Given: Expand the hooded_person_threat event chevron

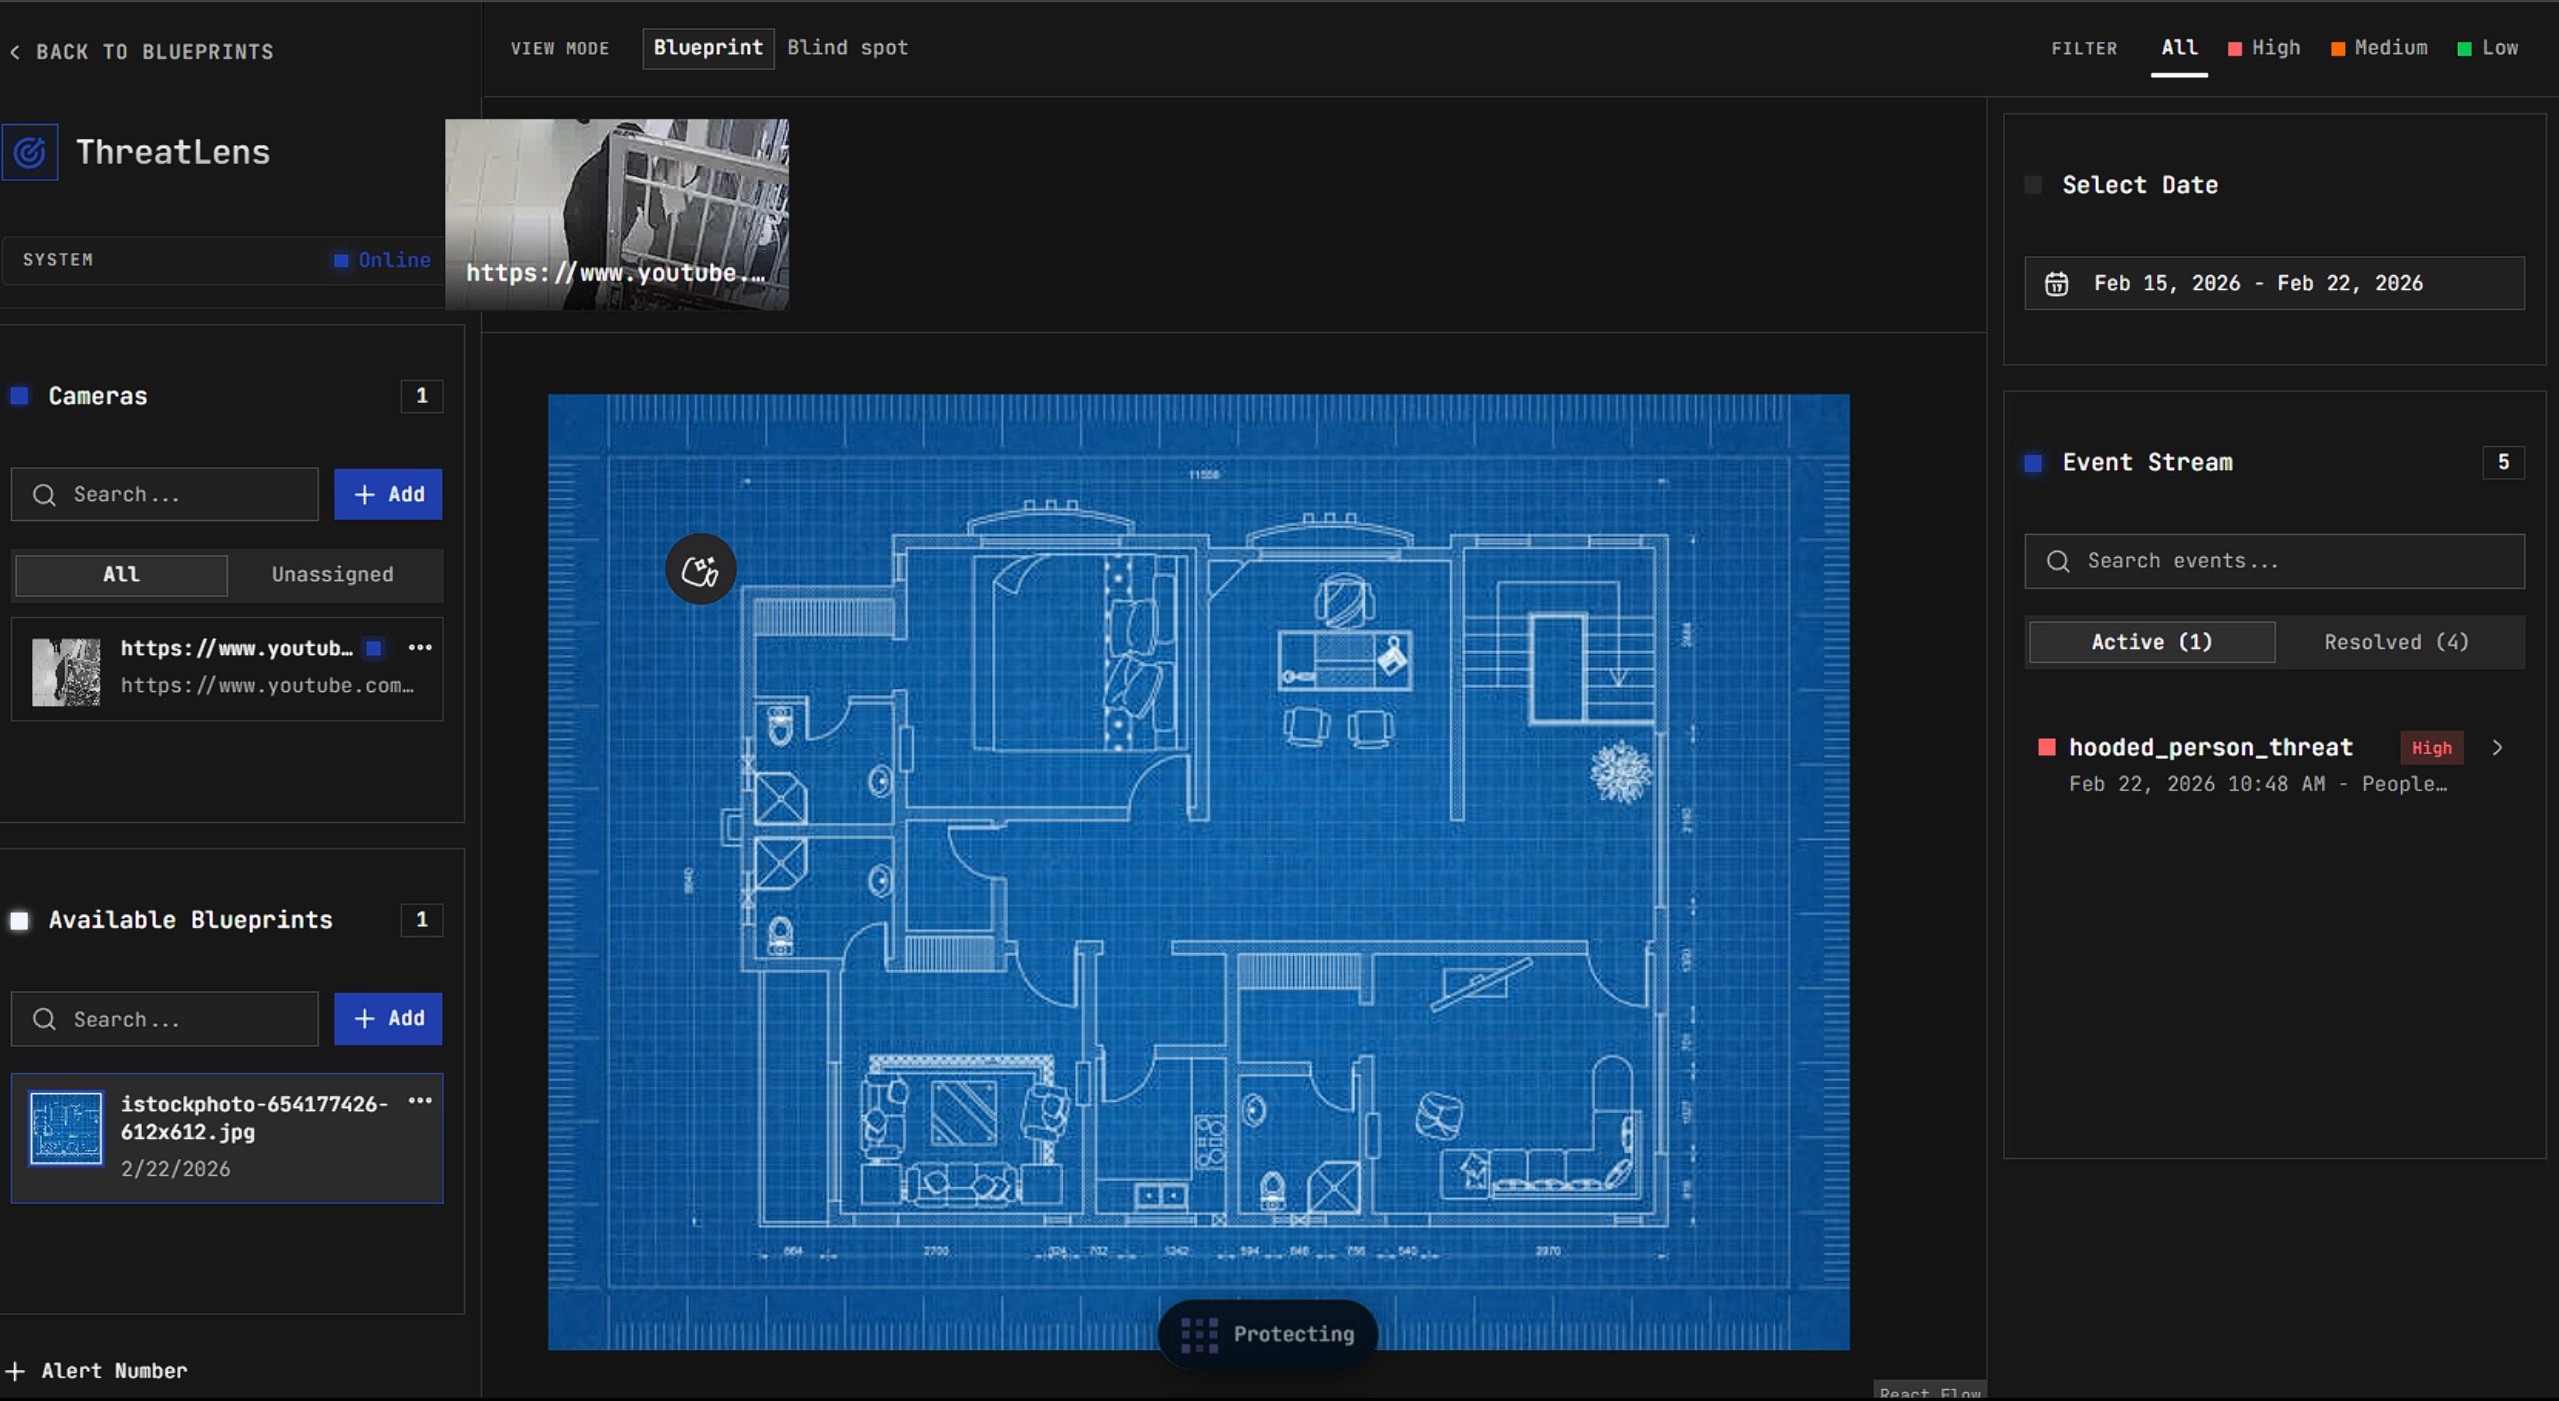Looking at the screenshot, I should tap(2497, 748).
